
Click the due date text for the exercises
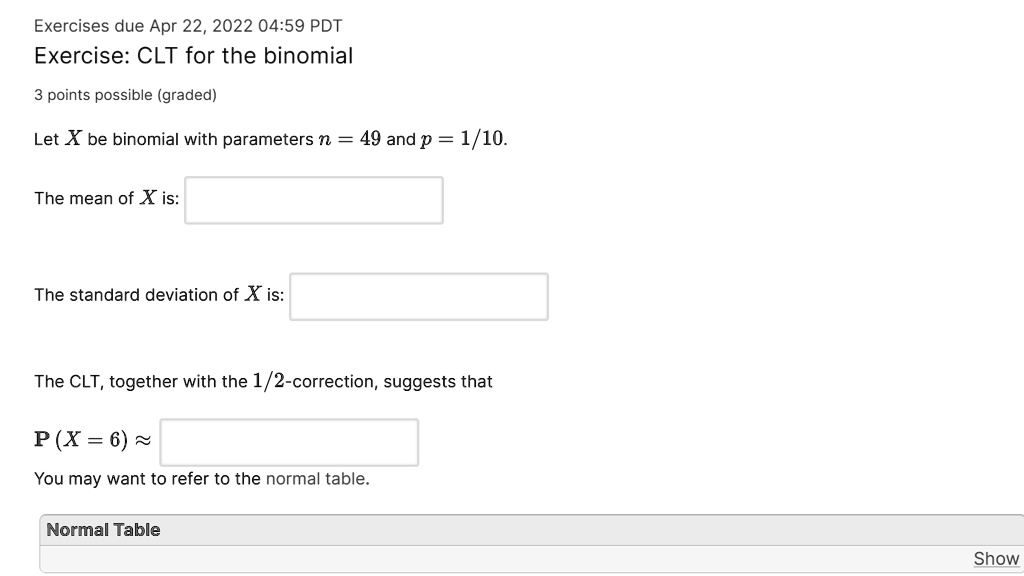click(x=188, y=25)
